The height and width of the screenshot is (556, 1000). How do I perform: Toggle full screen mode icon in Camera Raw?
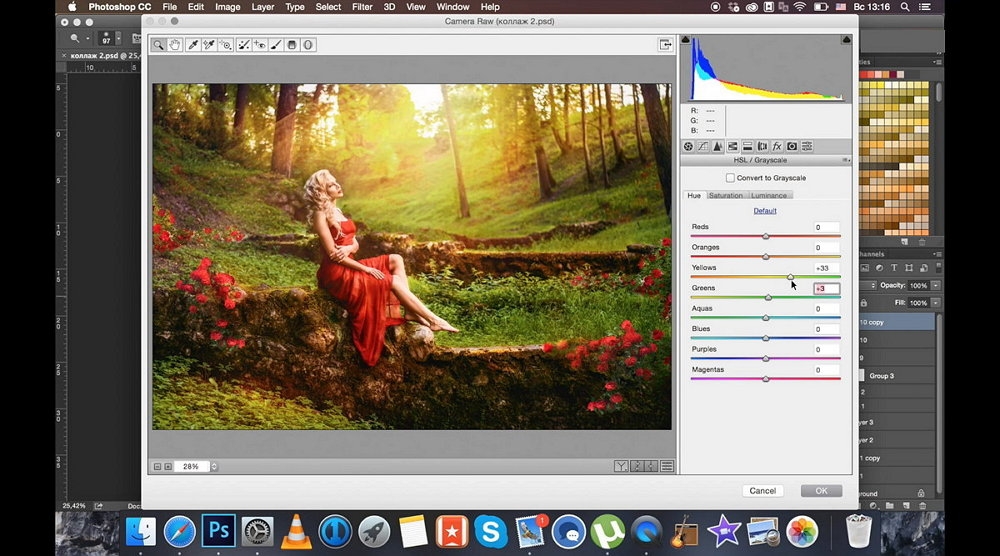pyautogui.click(x=665, y=45)
